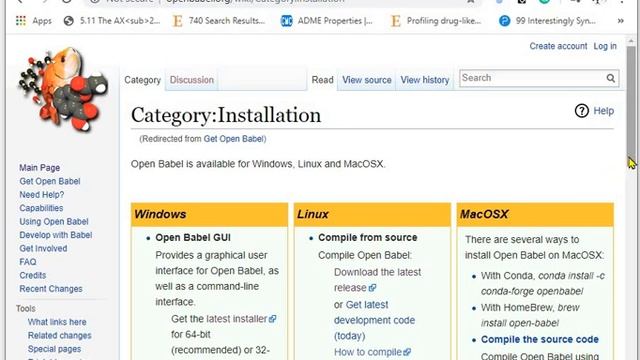Open 'Get latest development code' link

point(374,320)
